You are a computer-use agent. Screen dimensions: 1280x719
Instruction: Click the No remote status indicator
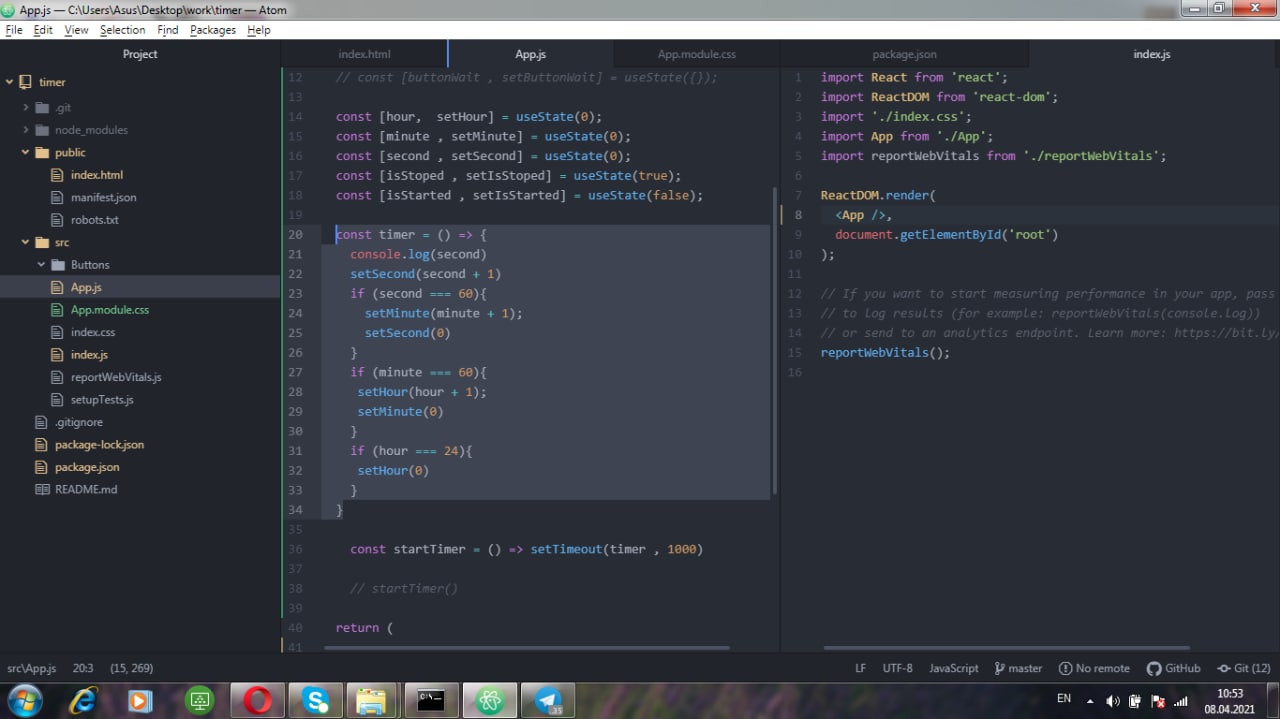pos(1094,668)
